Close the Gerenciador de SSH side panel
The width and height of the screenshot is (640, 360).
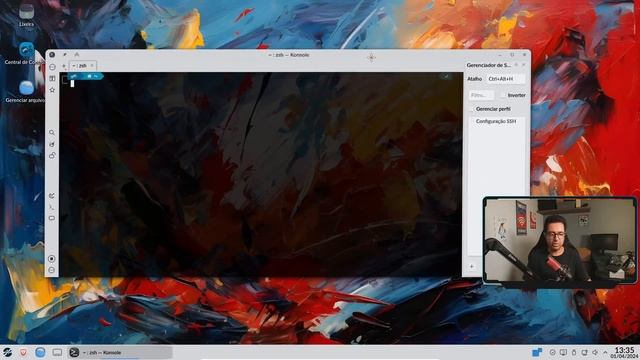pyautogui.click(x=524, y=65)
